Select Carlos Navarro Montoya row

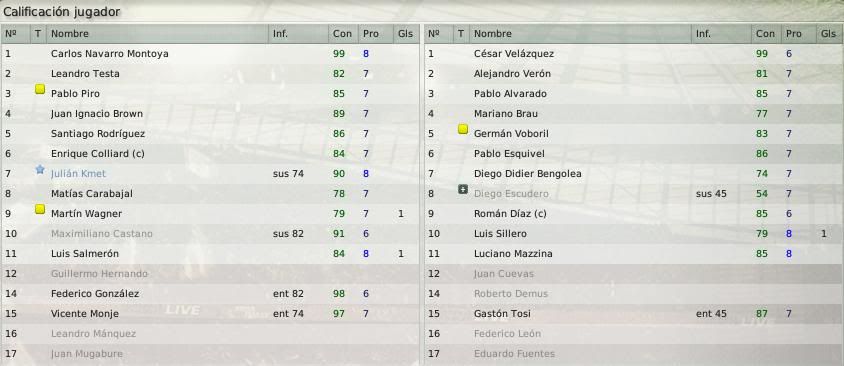(x=210, y=54)
